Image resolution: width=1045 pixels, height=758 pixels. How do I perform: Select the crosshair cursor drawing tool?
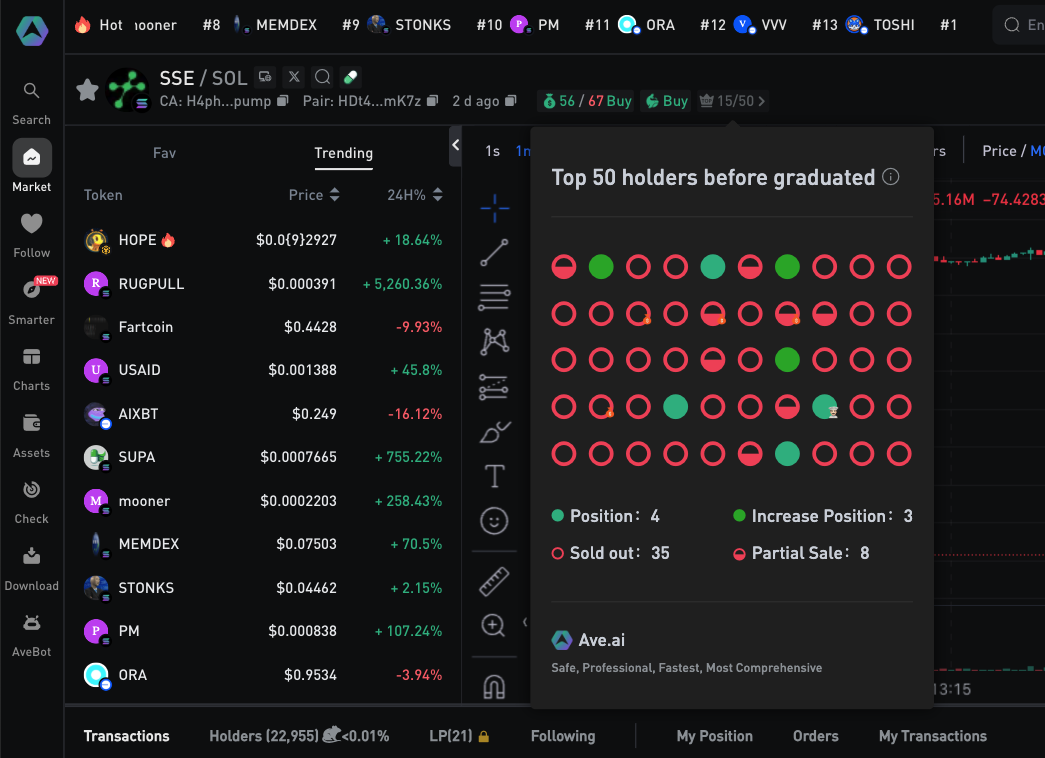[x=494, y=208]
